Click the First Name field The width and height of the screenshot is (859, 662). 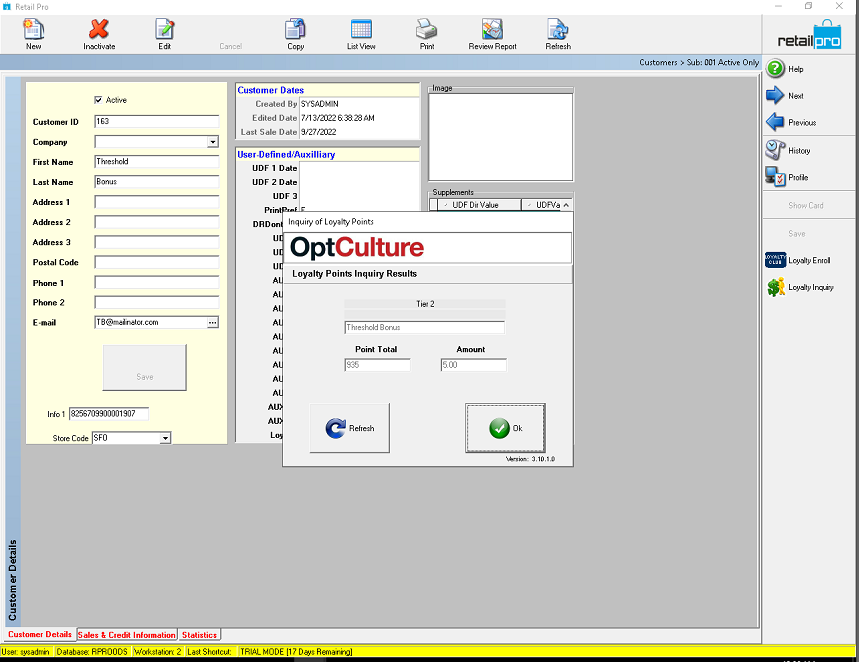point(157,161)
